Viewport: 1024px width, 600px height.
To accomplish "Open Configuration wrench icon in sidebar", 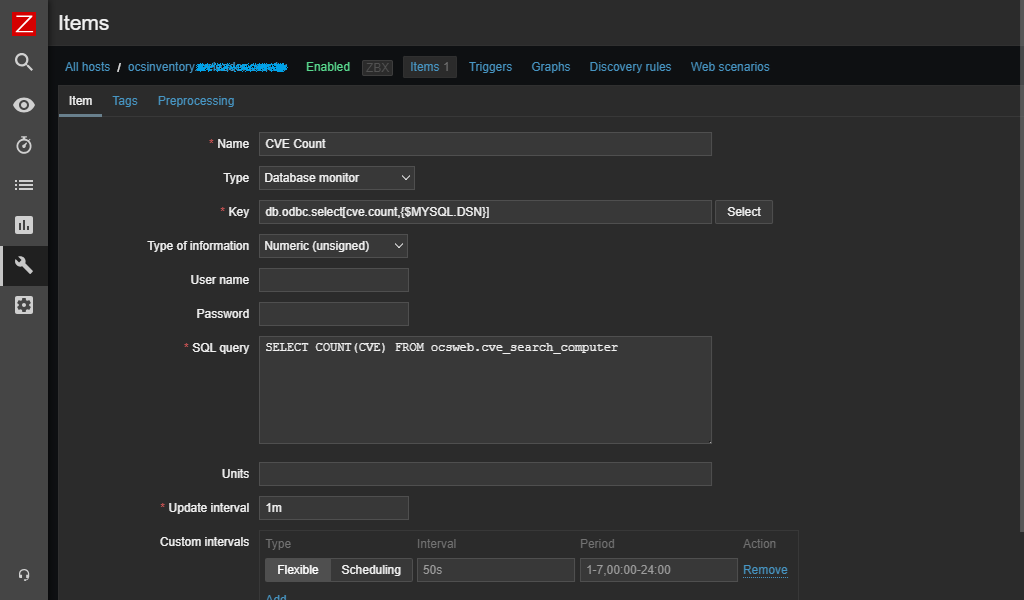I will pos(24,265).
